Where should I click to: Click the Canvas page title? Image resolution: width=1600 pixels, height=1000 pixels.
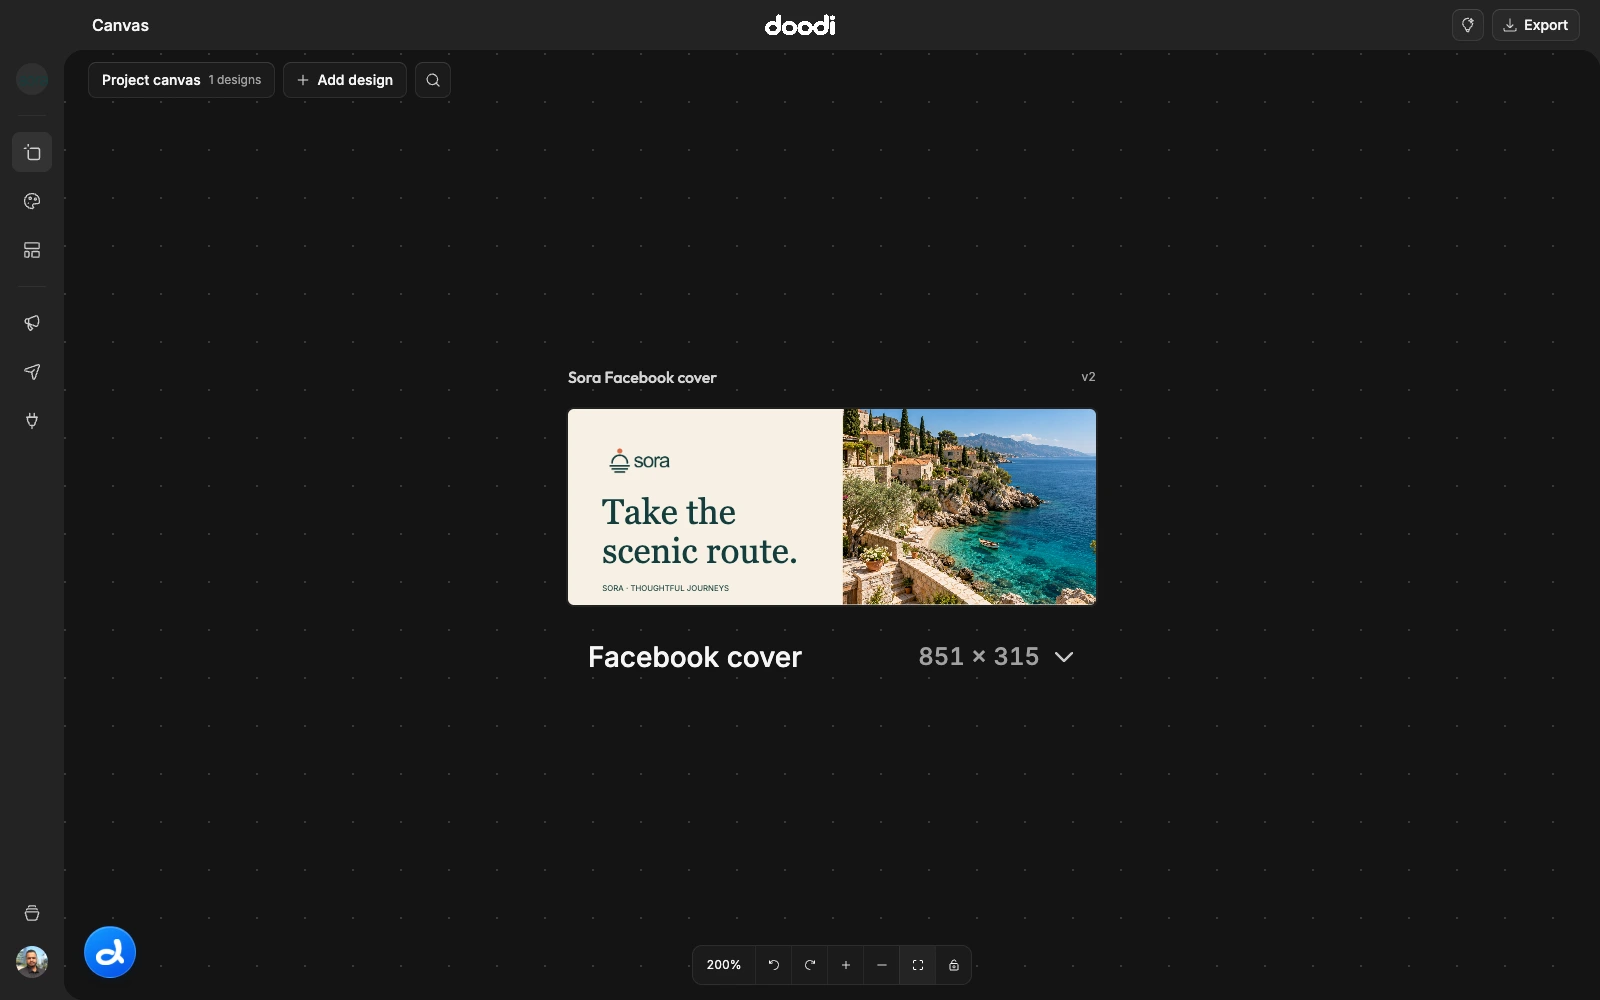click(120, 25)
